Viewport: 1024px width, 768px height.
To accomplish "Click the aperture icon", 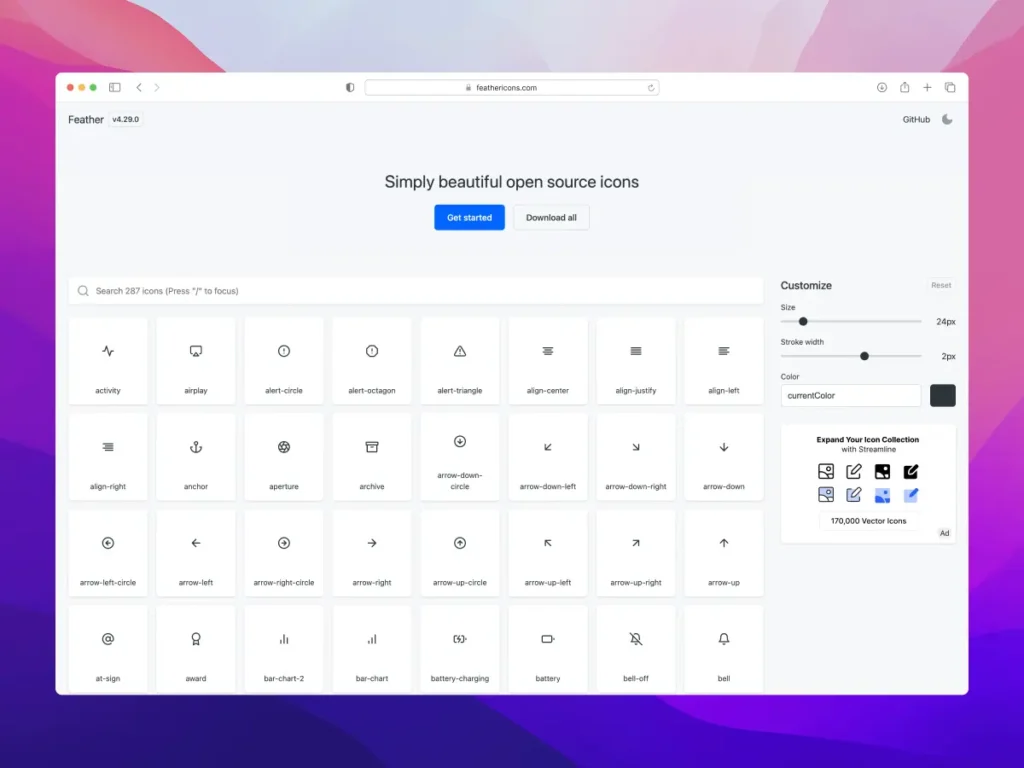I will pyautogui.click(x=283, y=449).
